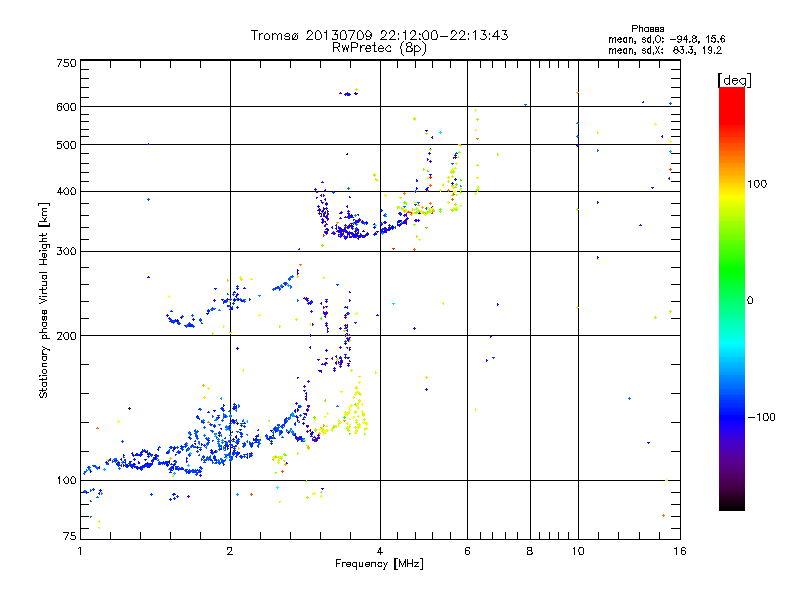Click the x-axis tick label '4'
This screenshot has width=800, height=600.
pos(380,551)
